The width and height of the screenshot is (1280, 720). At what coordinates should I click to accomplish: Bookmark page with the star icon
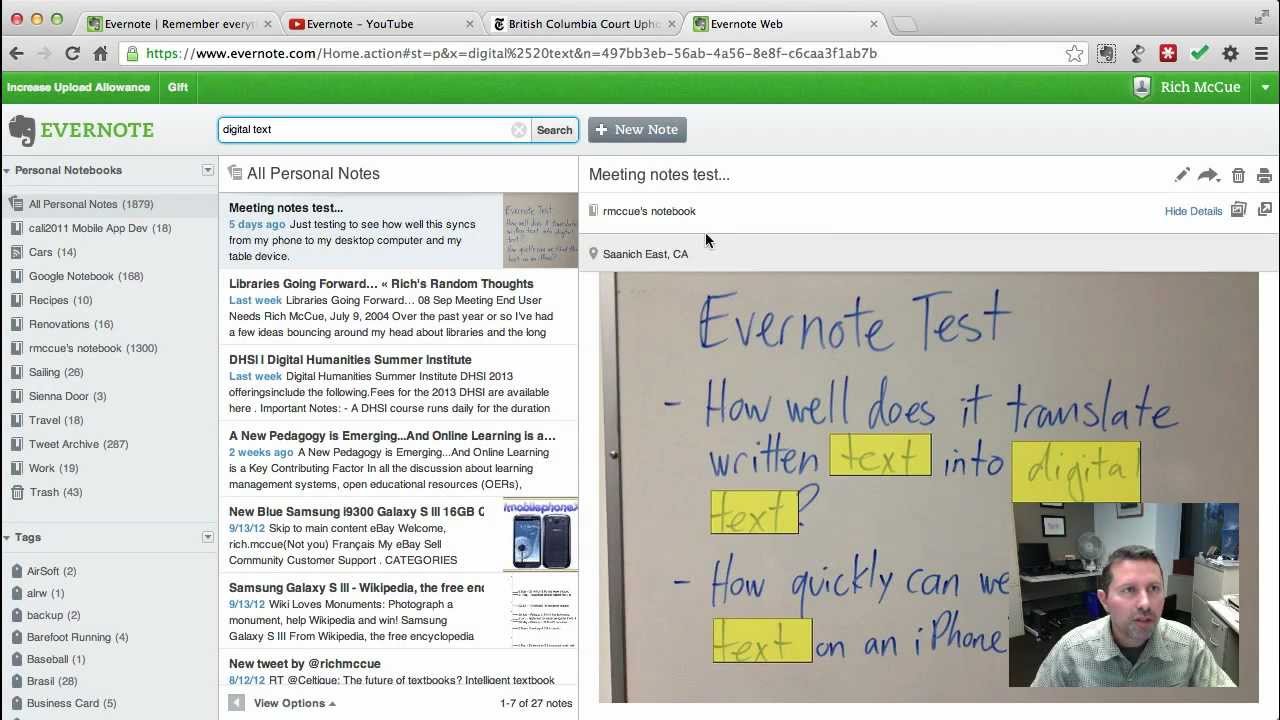(1074, 54)
